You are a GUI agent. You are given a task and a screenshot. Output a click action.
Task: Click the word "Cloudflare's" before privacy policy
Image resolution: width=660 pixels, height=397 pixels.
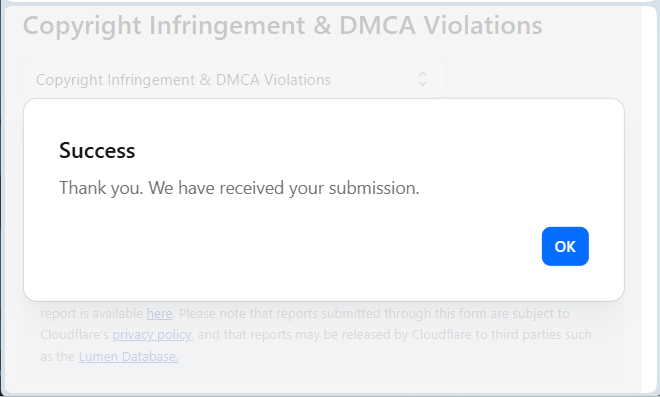click(75, 335)
